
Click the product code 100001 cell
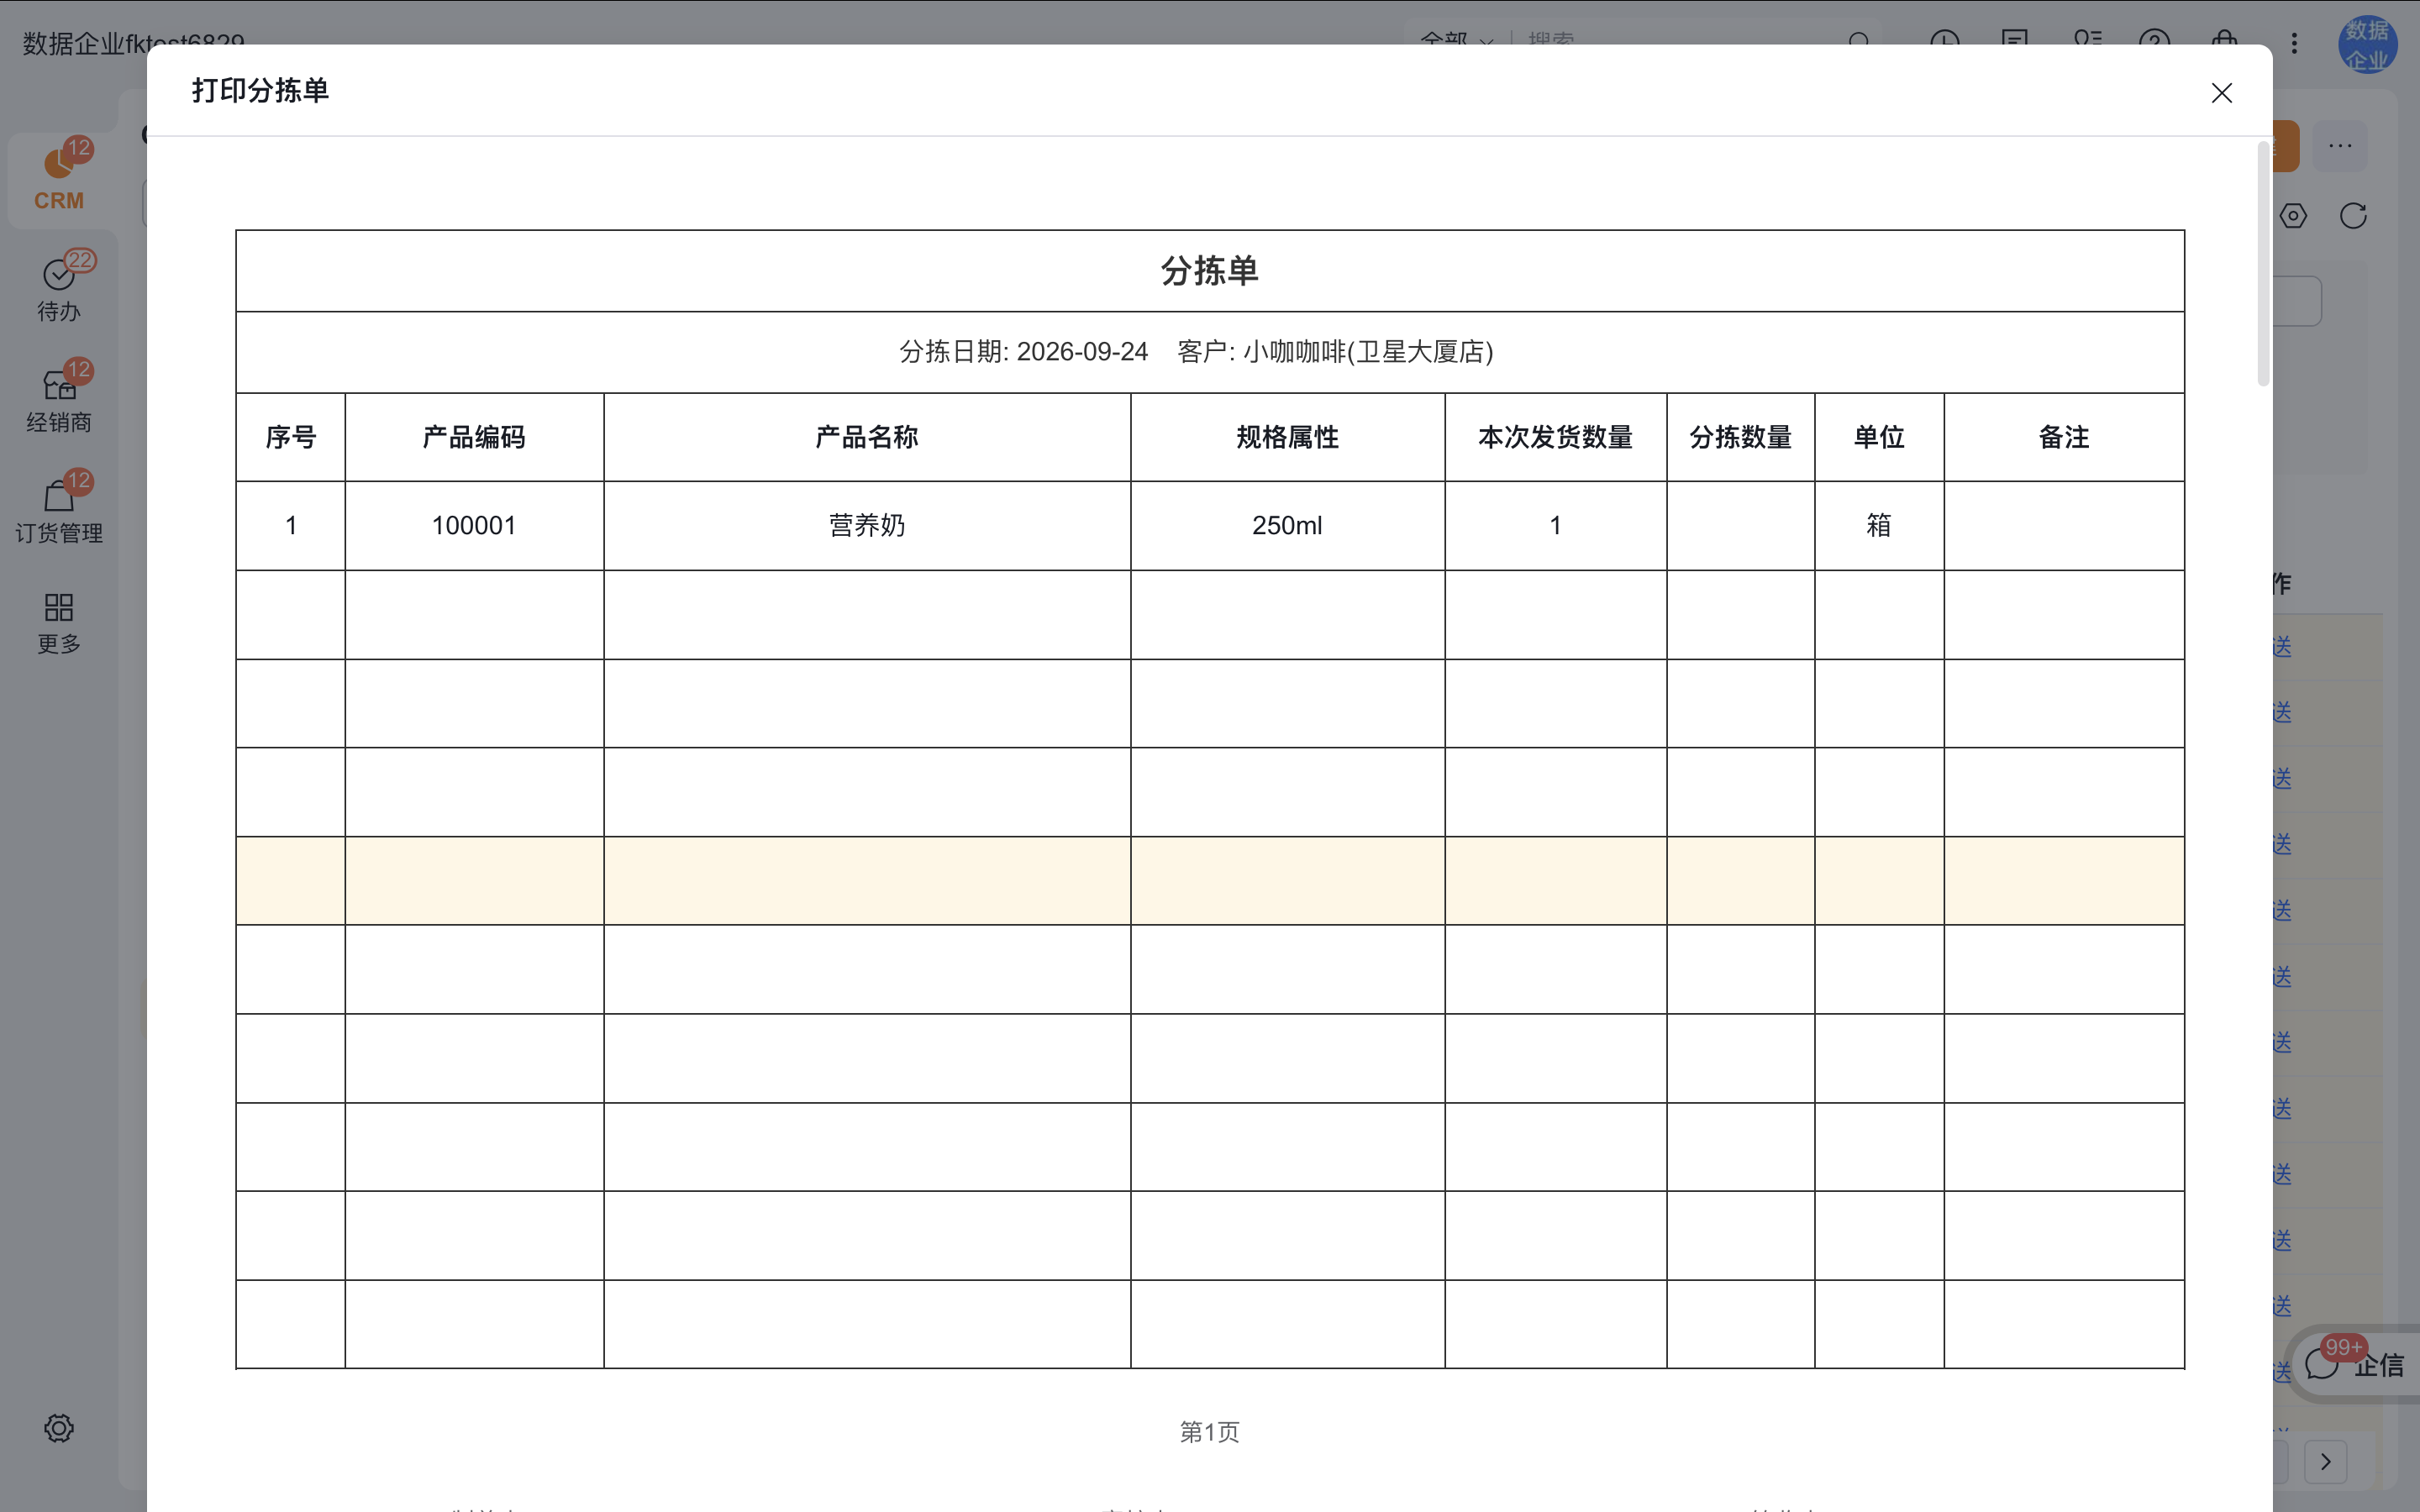click(x=474, y=526)
